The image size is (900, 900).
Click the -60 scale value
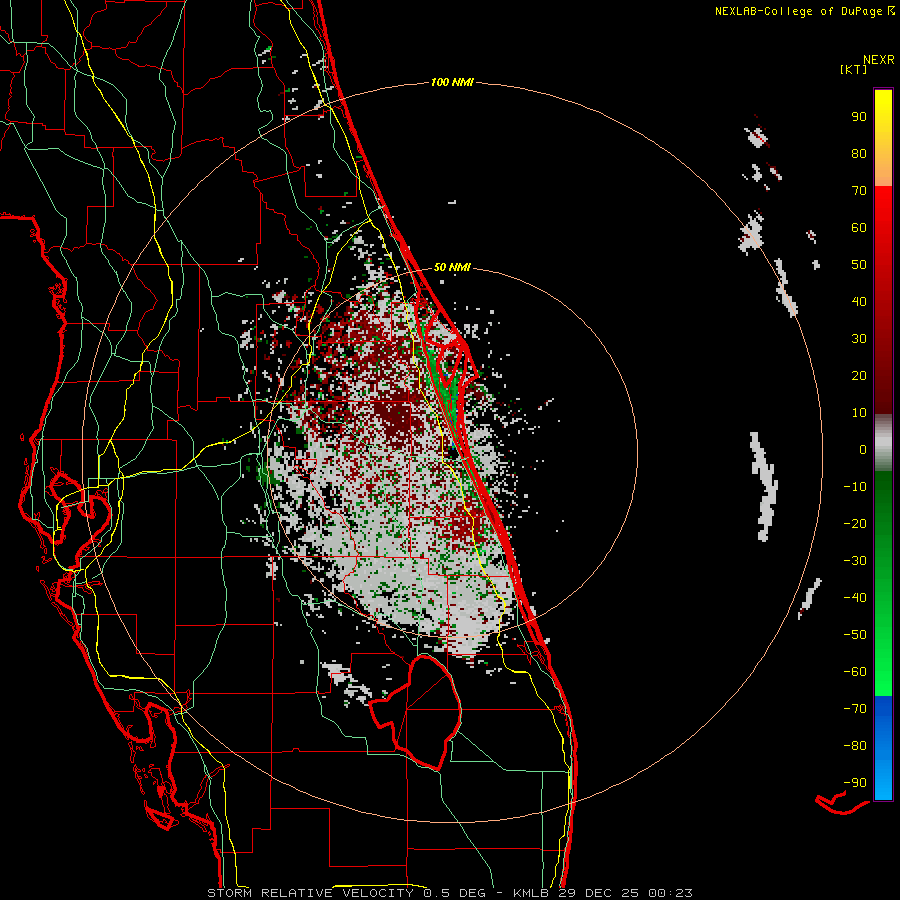click(x=855, y=672)
